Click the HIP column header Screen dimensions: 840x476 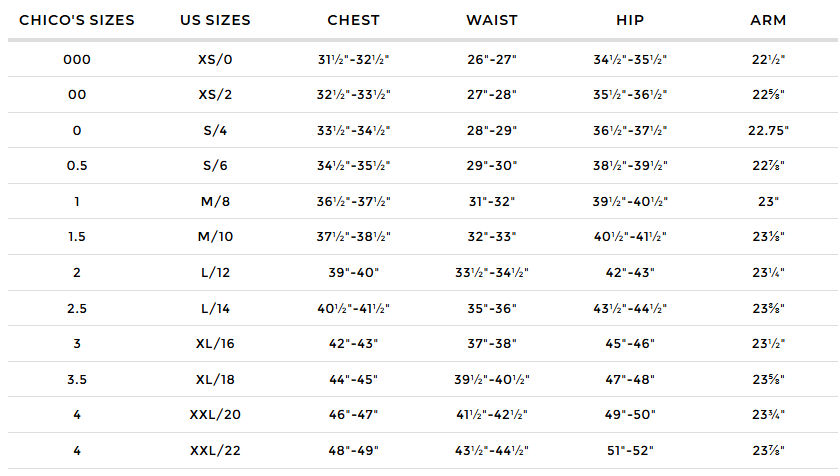click(x=630, y=20)
